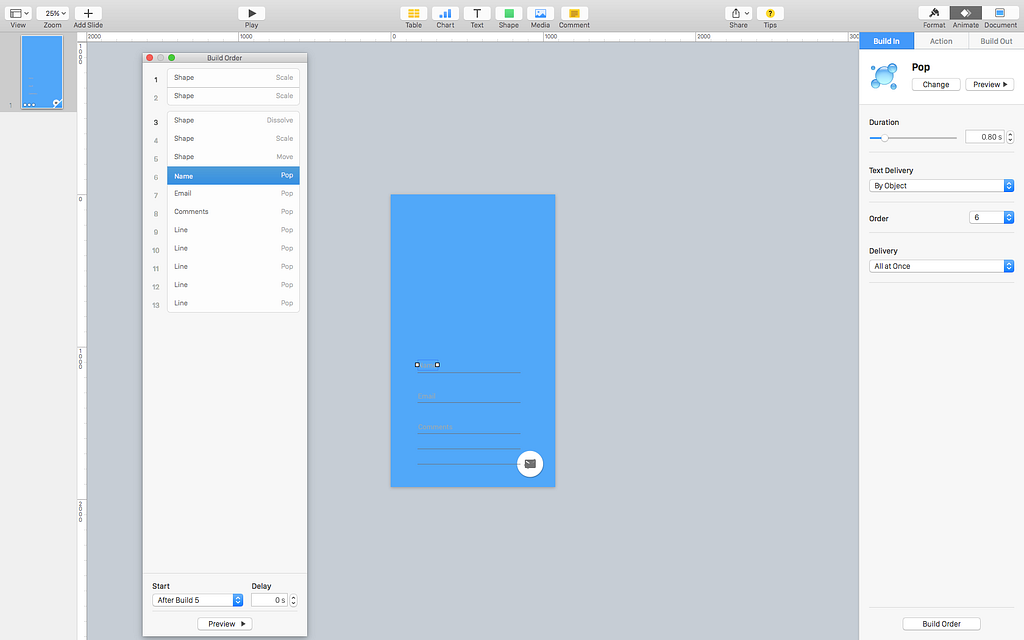Insert a Table from the toolbar

413,13
